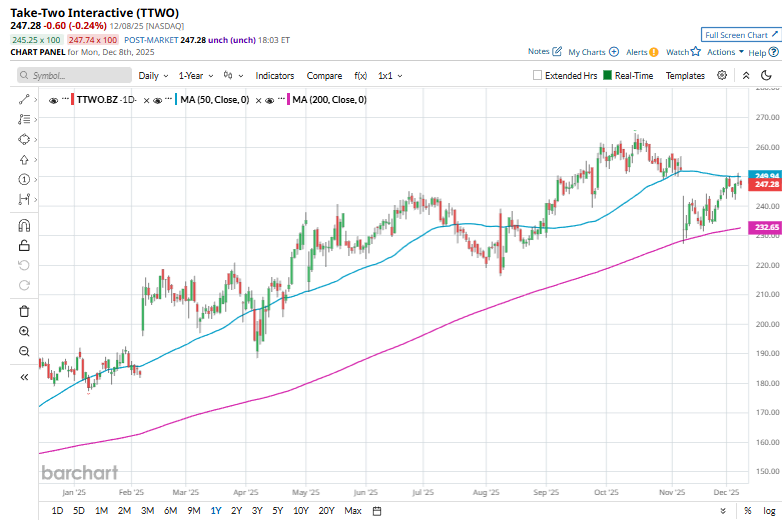Viewport: 782px width, 527px height.
Task: Click the lock drawings icon
Action: click(x=24, y=245)
